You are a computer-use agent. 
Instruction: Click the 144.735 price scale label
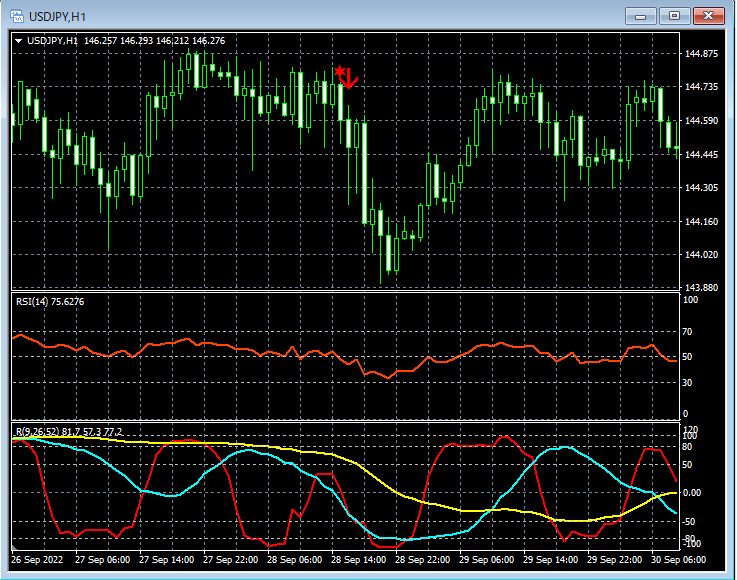(701, 86)
